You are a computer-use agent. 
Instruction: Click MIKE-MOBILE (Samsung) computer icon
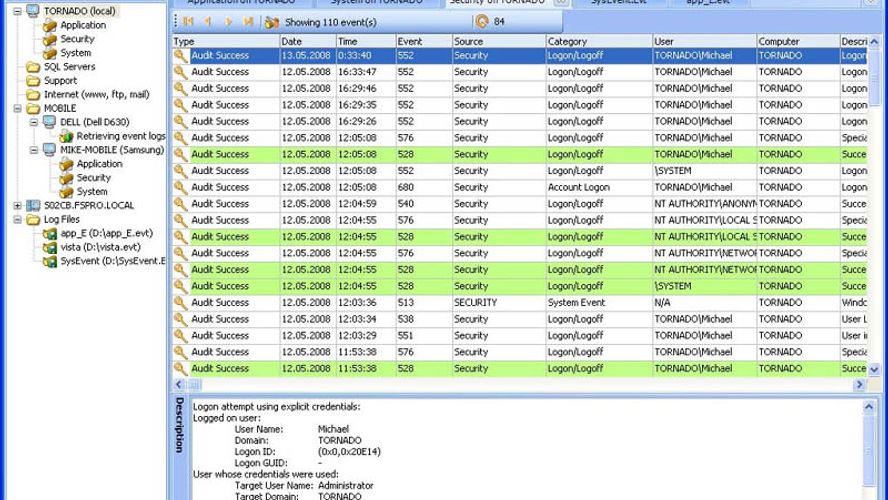coord(49,149)
